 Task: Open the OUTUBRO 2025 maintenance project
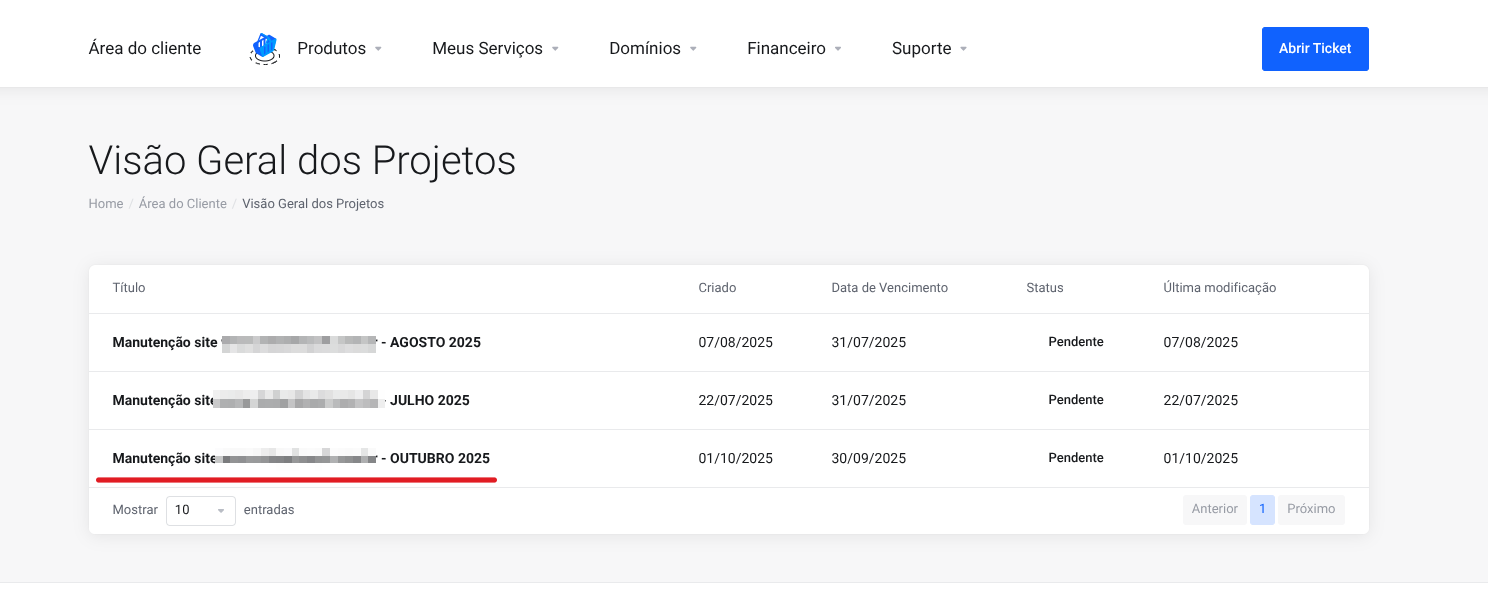tap(300, 459)
